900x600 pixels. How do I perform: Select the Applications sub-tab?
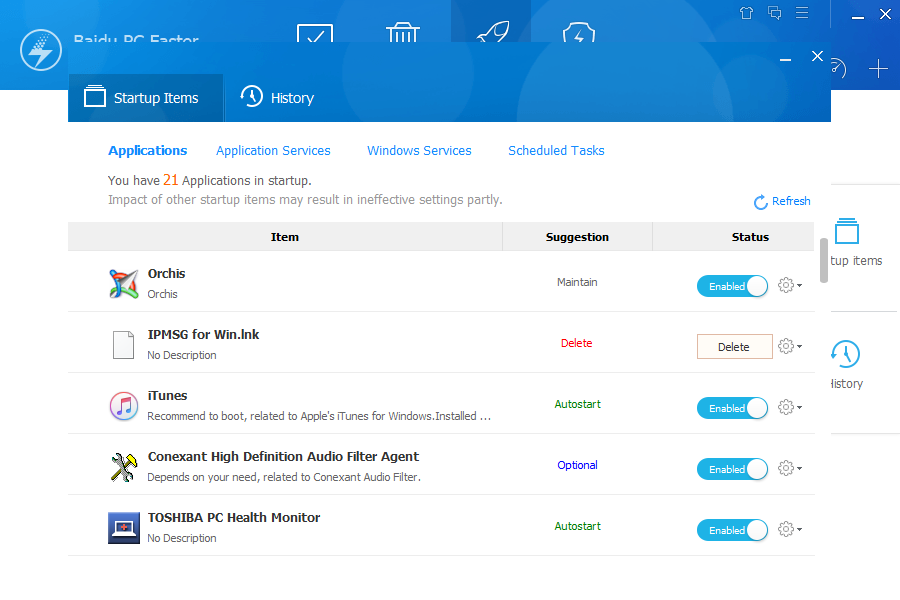coord(148,150)
